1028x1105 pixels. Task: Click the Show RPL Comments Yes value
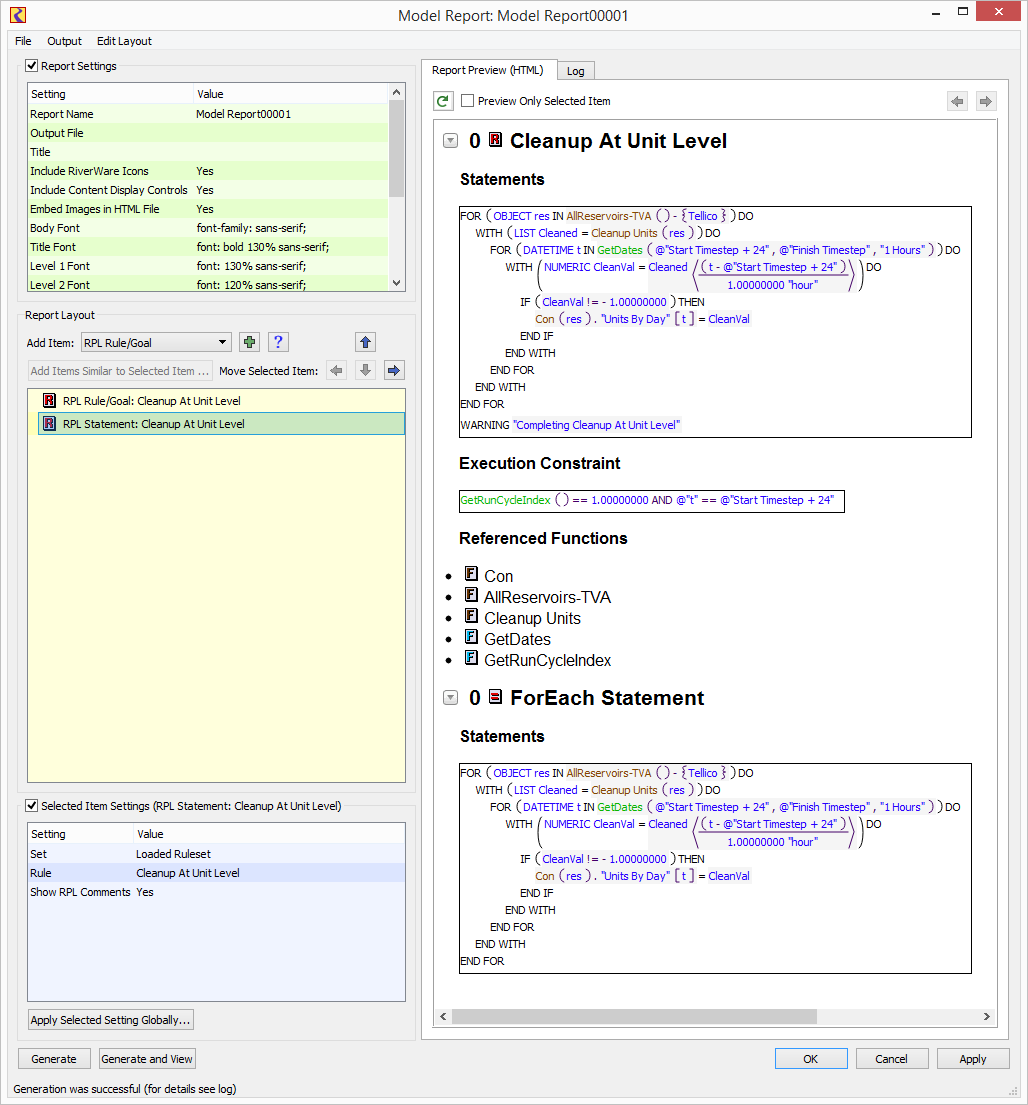pos(145,892)
